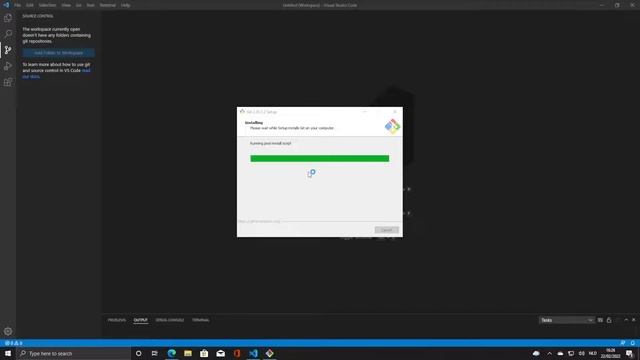The width and height of the screenshot is (640, 360).
Task: Open the Run menu
Action: [x=90, y=5]
